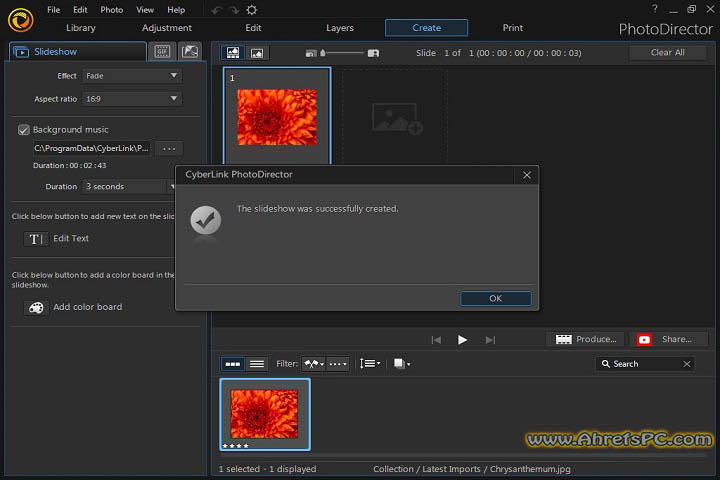Open sort order dropdown
This screenshot has height=480, width=720.
(370, 363)
